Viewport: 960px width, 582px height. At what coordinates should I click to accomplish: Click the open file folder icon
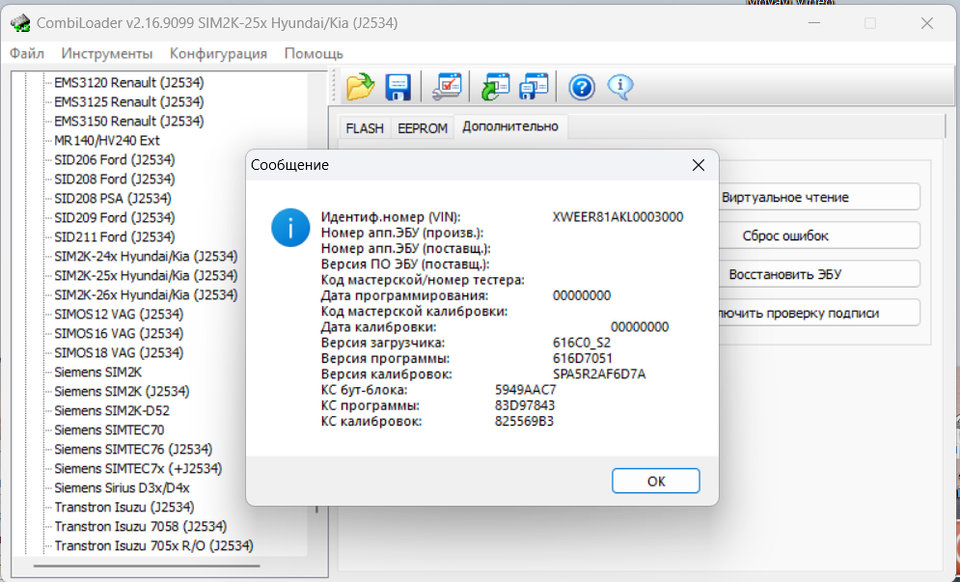pyautogui.click(x=361, y=86)
